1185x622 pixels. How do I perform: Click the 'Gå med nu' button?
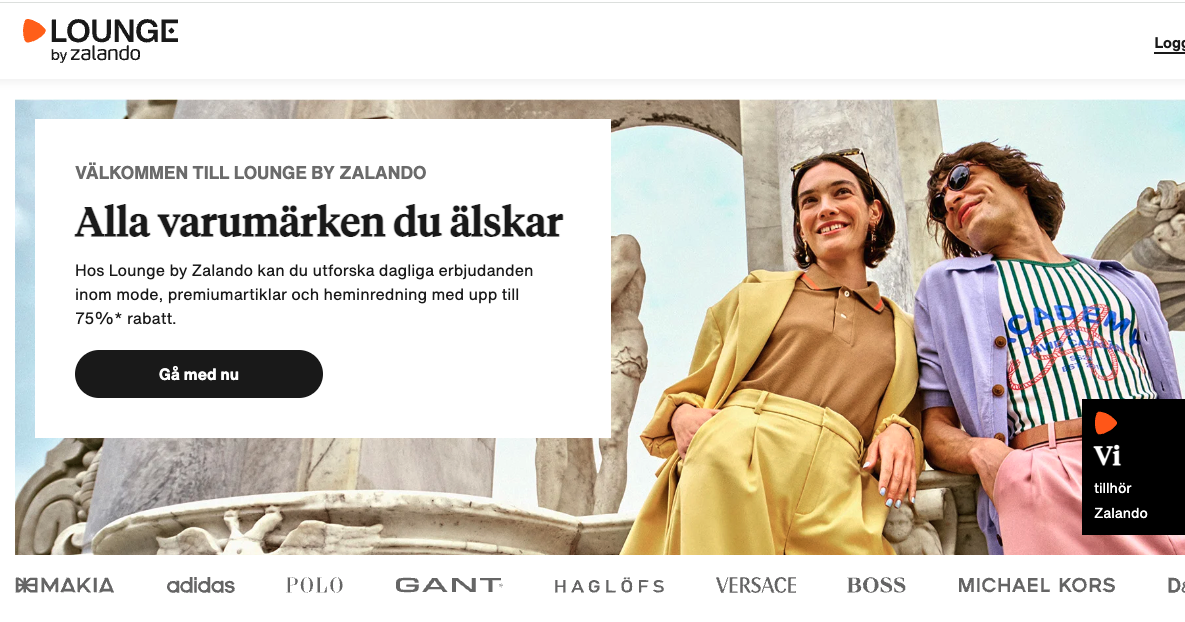(199, 374)
